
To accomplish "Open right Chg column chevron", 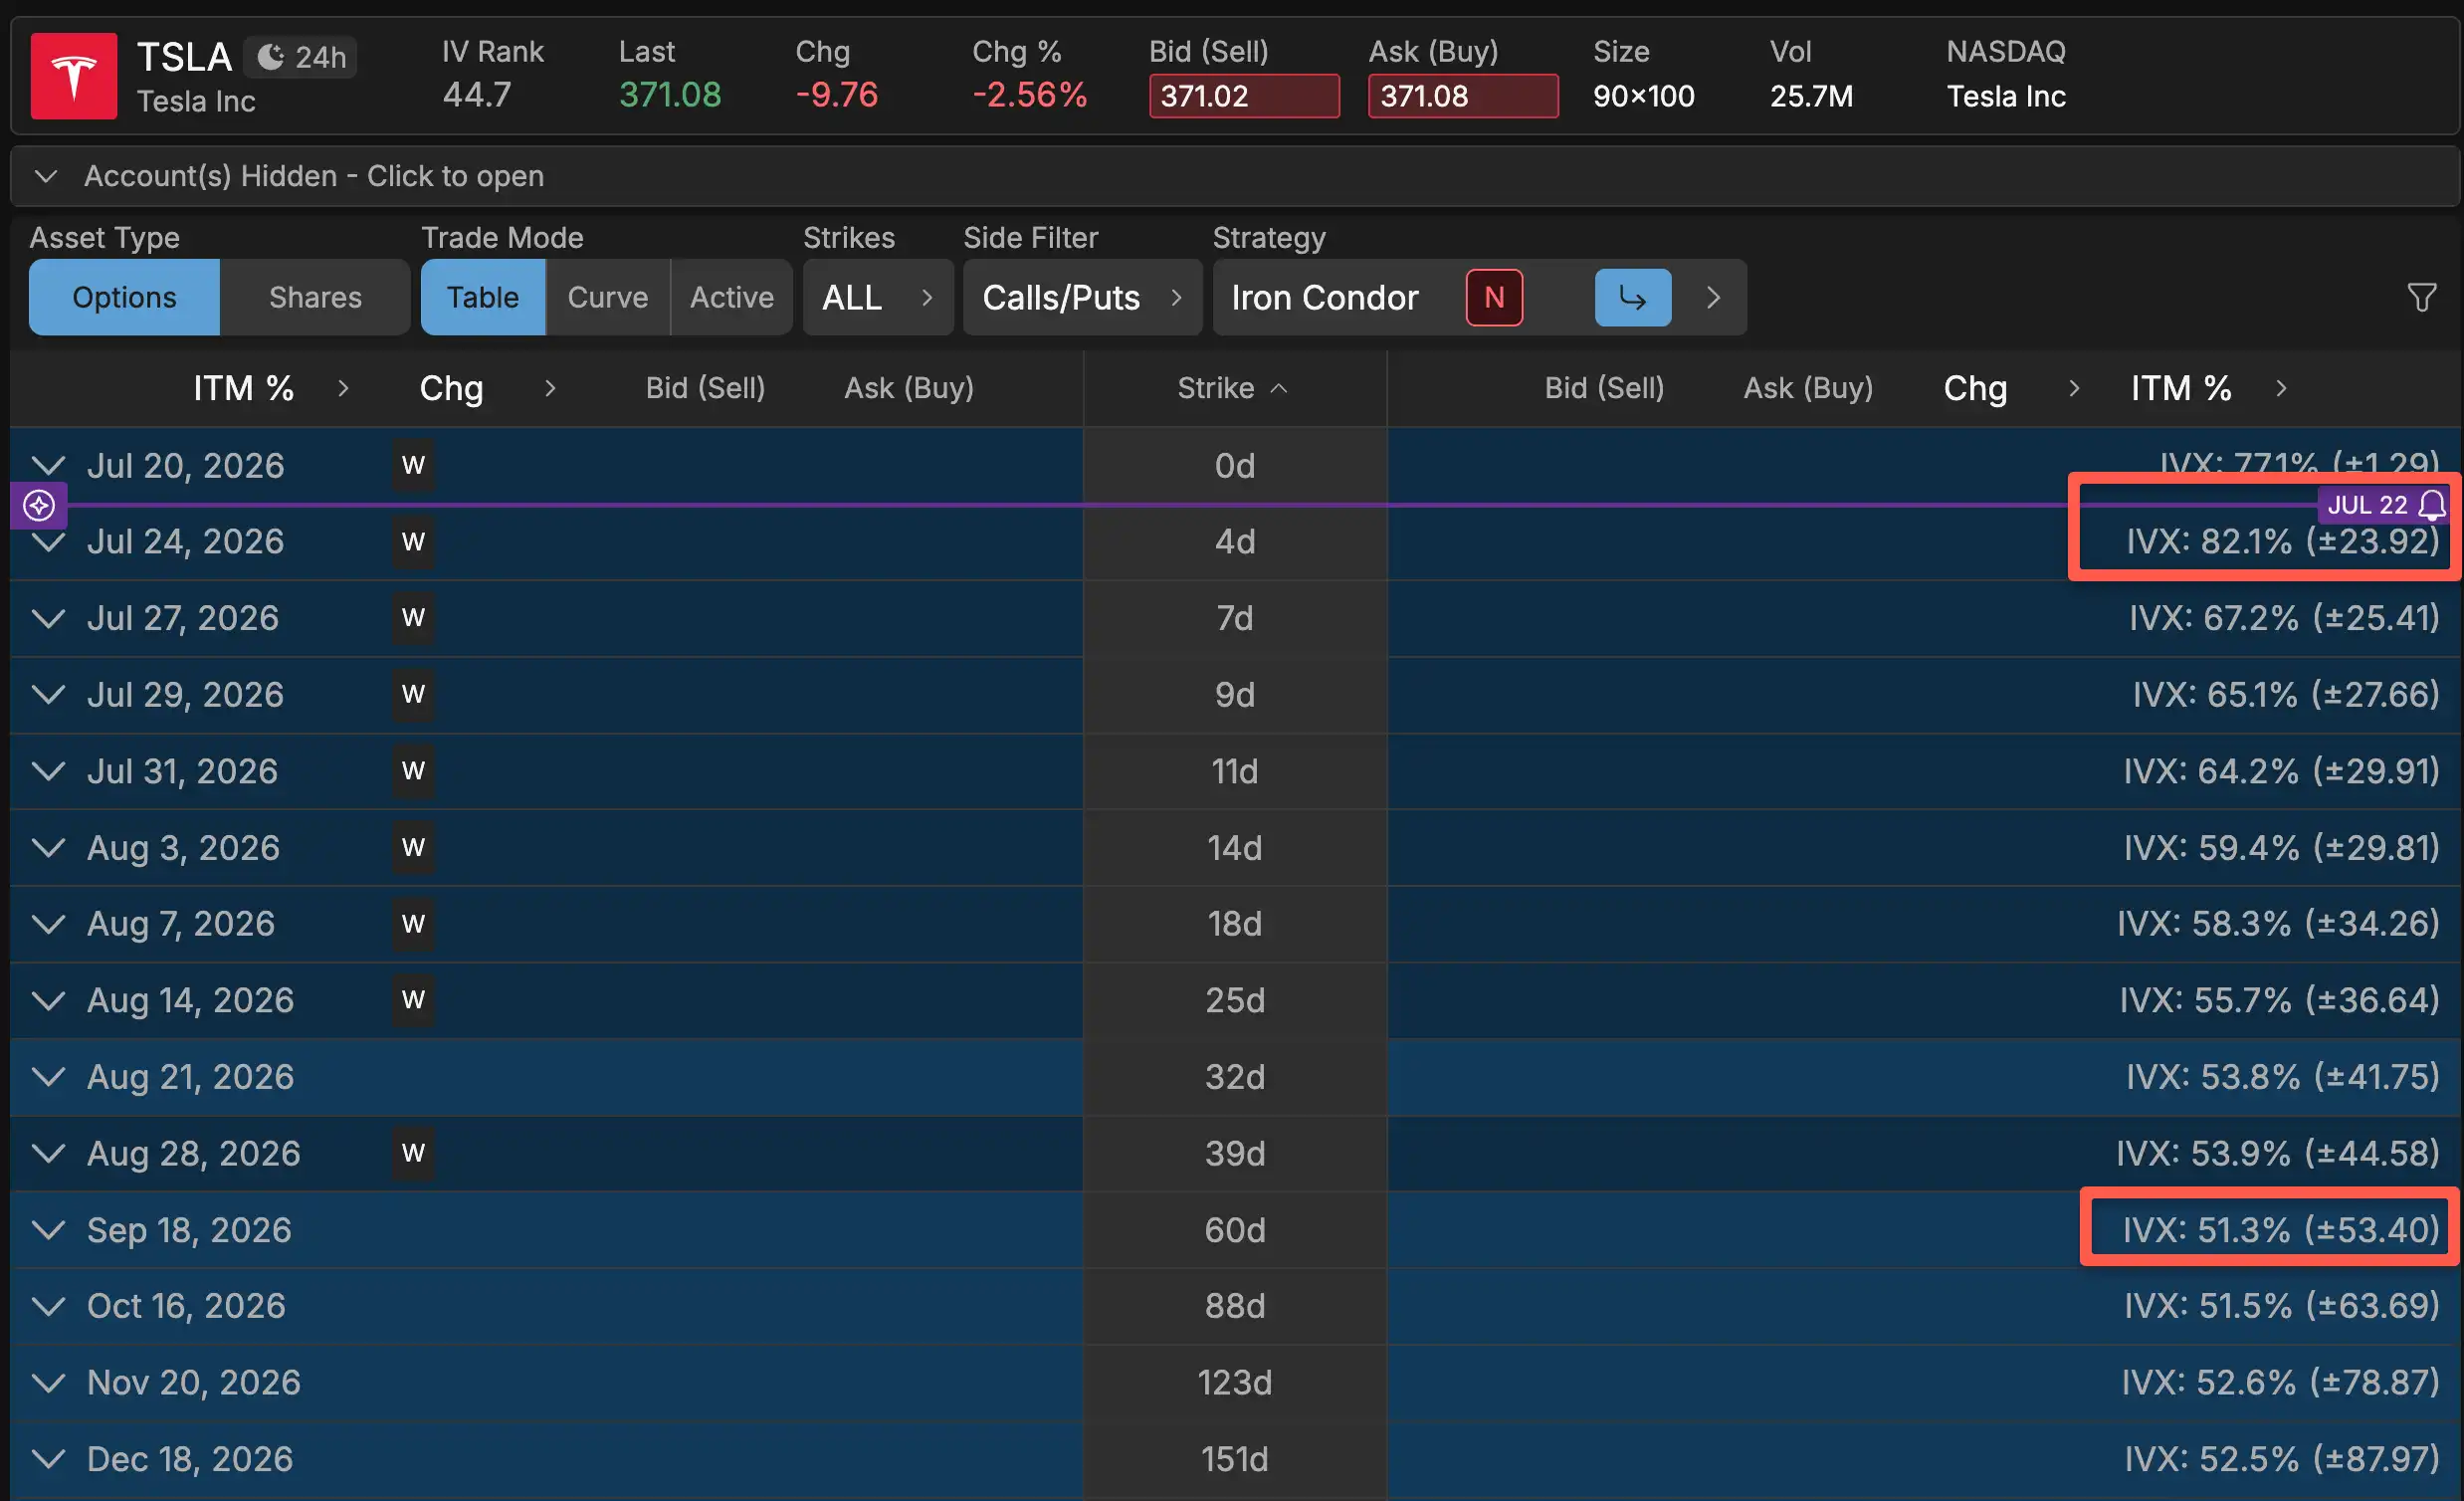I will (2073, 388).
